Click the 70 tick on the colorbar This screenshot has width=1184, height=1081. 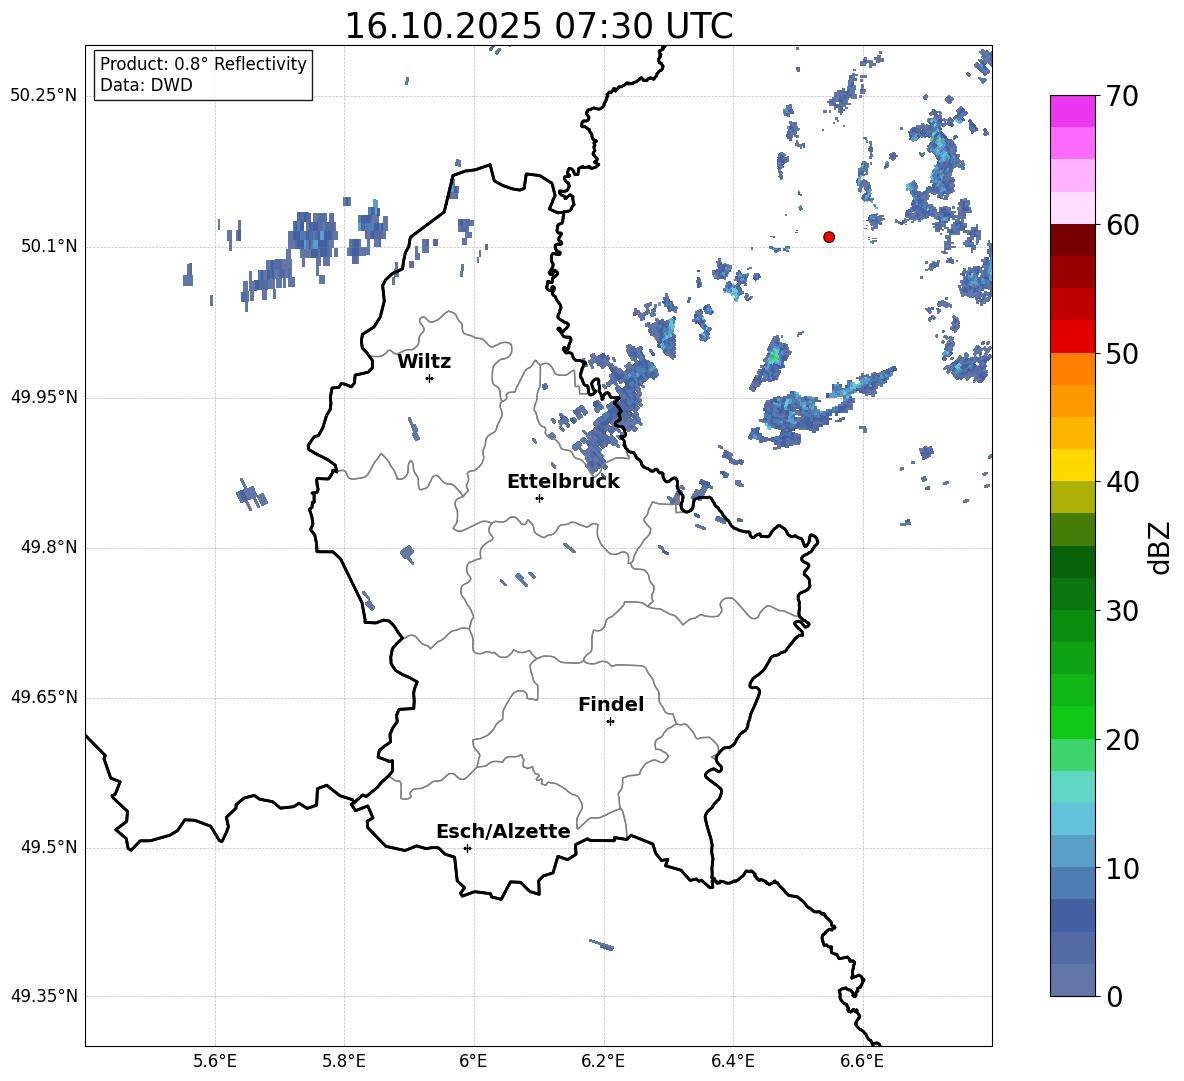[1121, 96]
